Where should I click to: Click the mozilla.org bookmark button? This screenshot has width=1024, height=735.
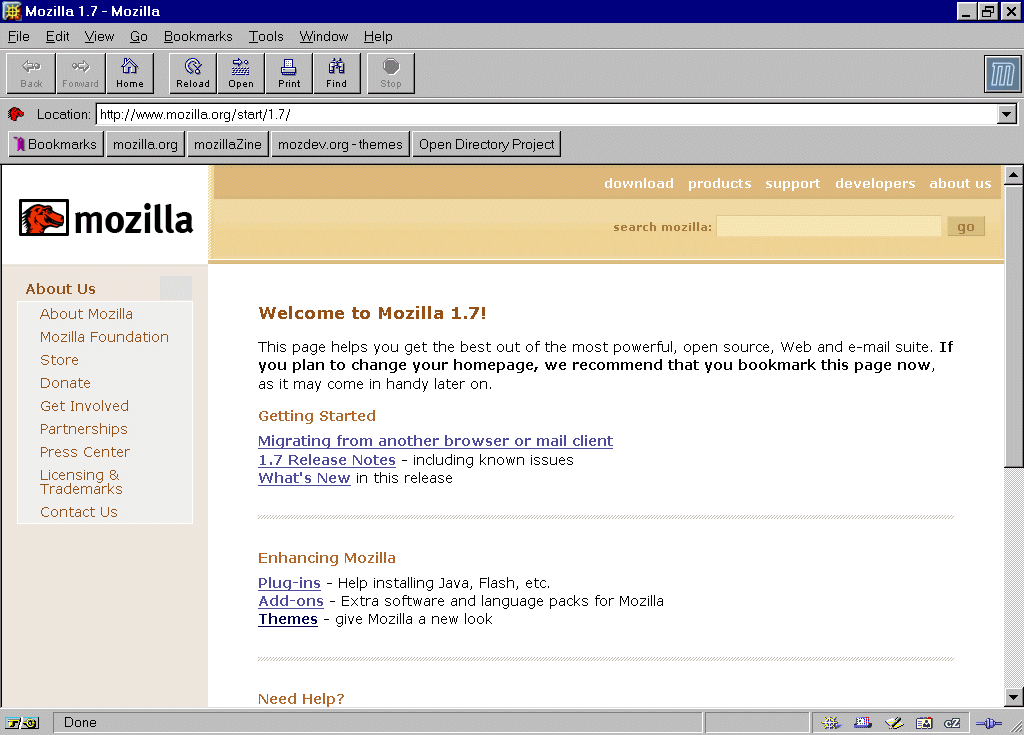[145, 144]
